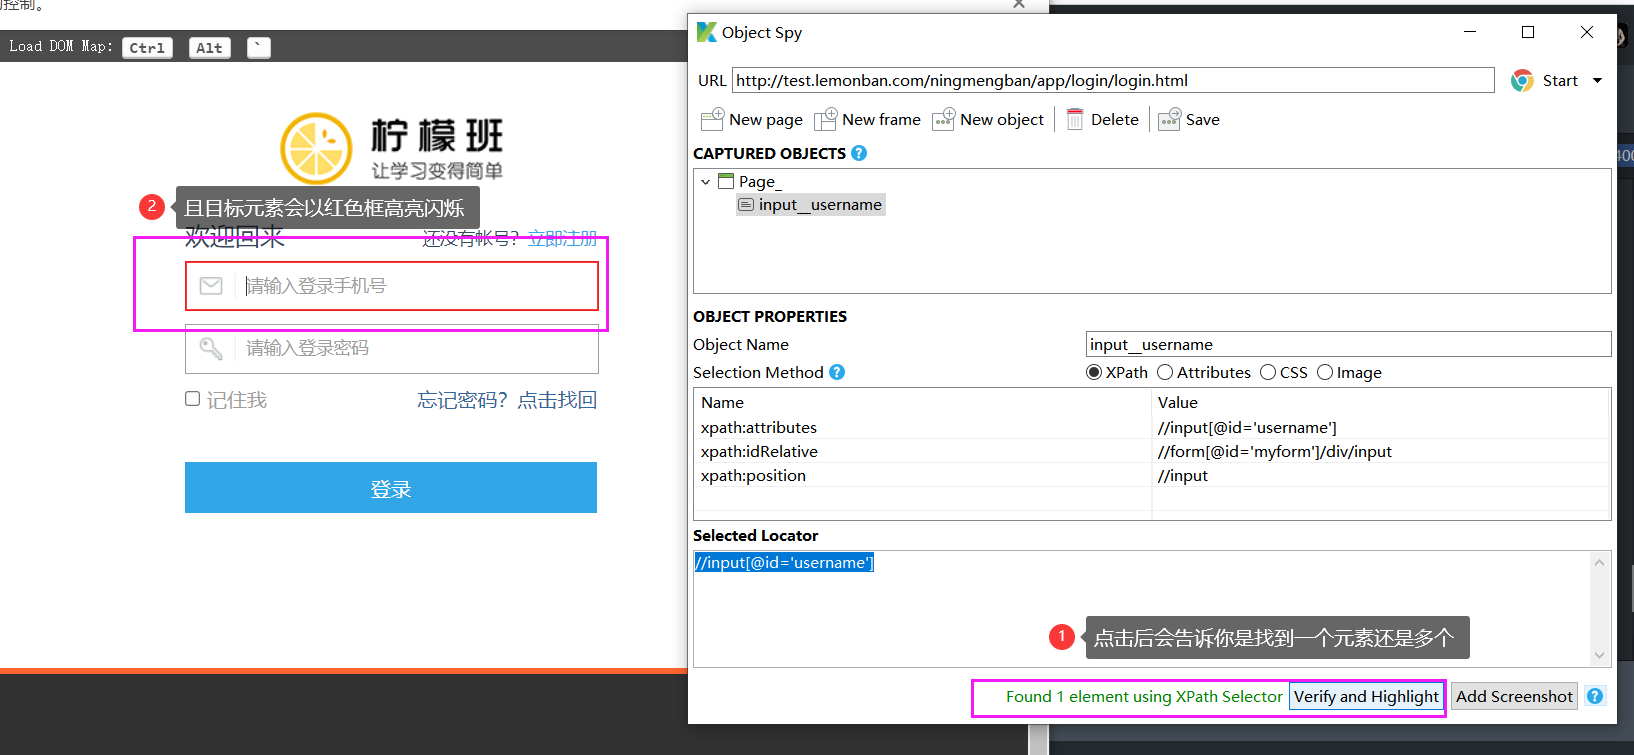Select input__username in captured objects

[810, 205]
